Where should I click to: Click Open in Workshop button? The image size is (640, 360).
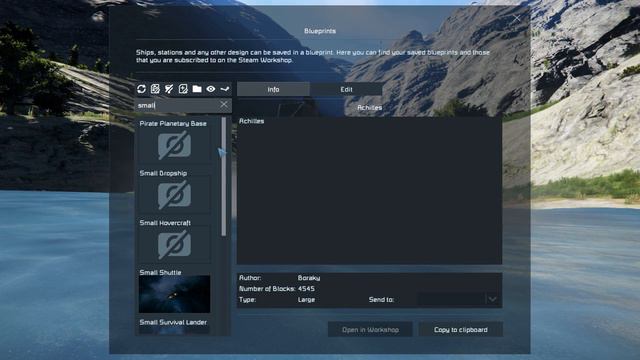tap(370, 329)
